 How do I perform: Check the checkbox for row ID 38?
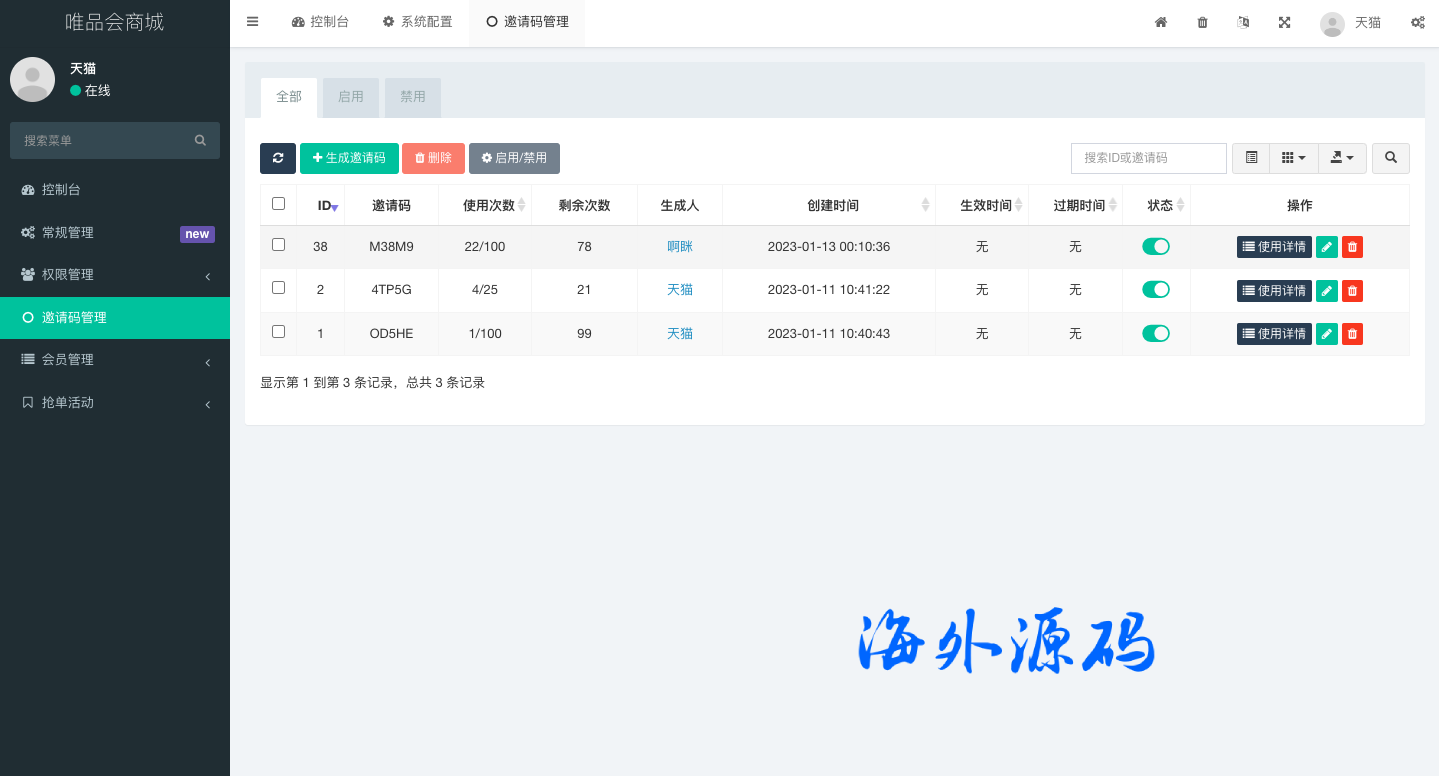point(278,245)
